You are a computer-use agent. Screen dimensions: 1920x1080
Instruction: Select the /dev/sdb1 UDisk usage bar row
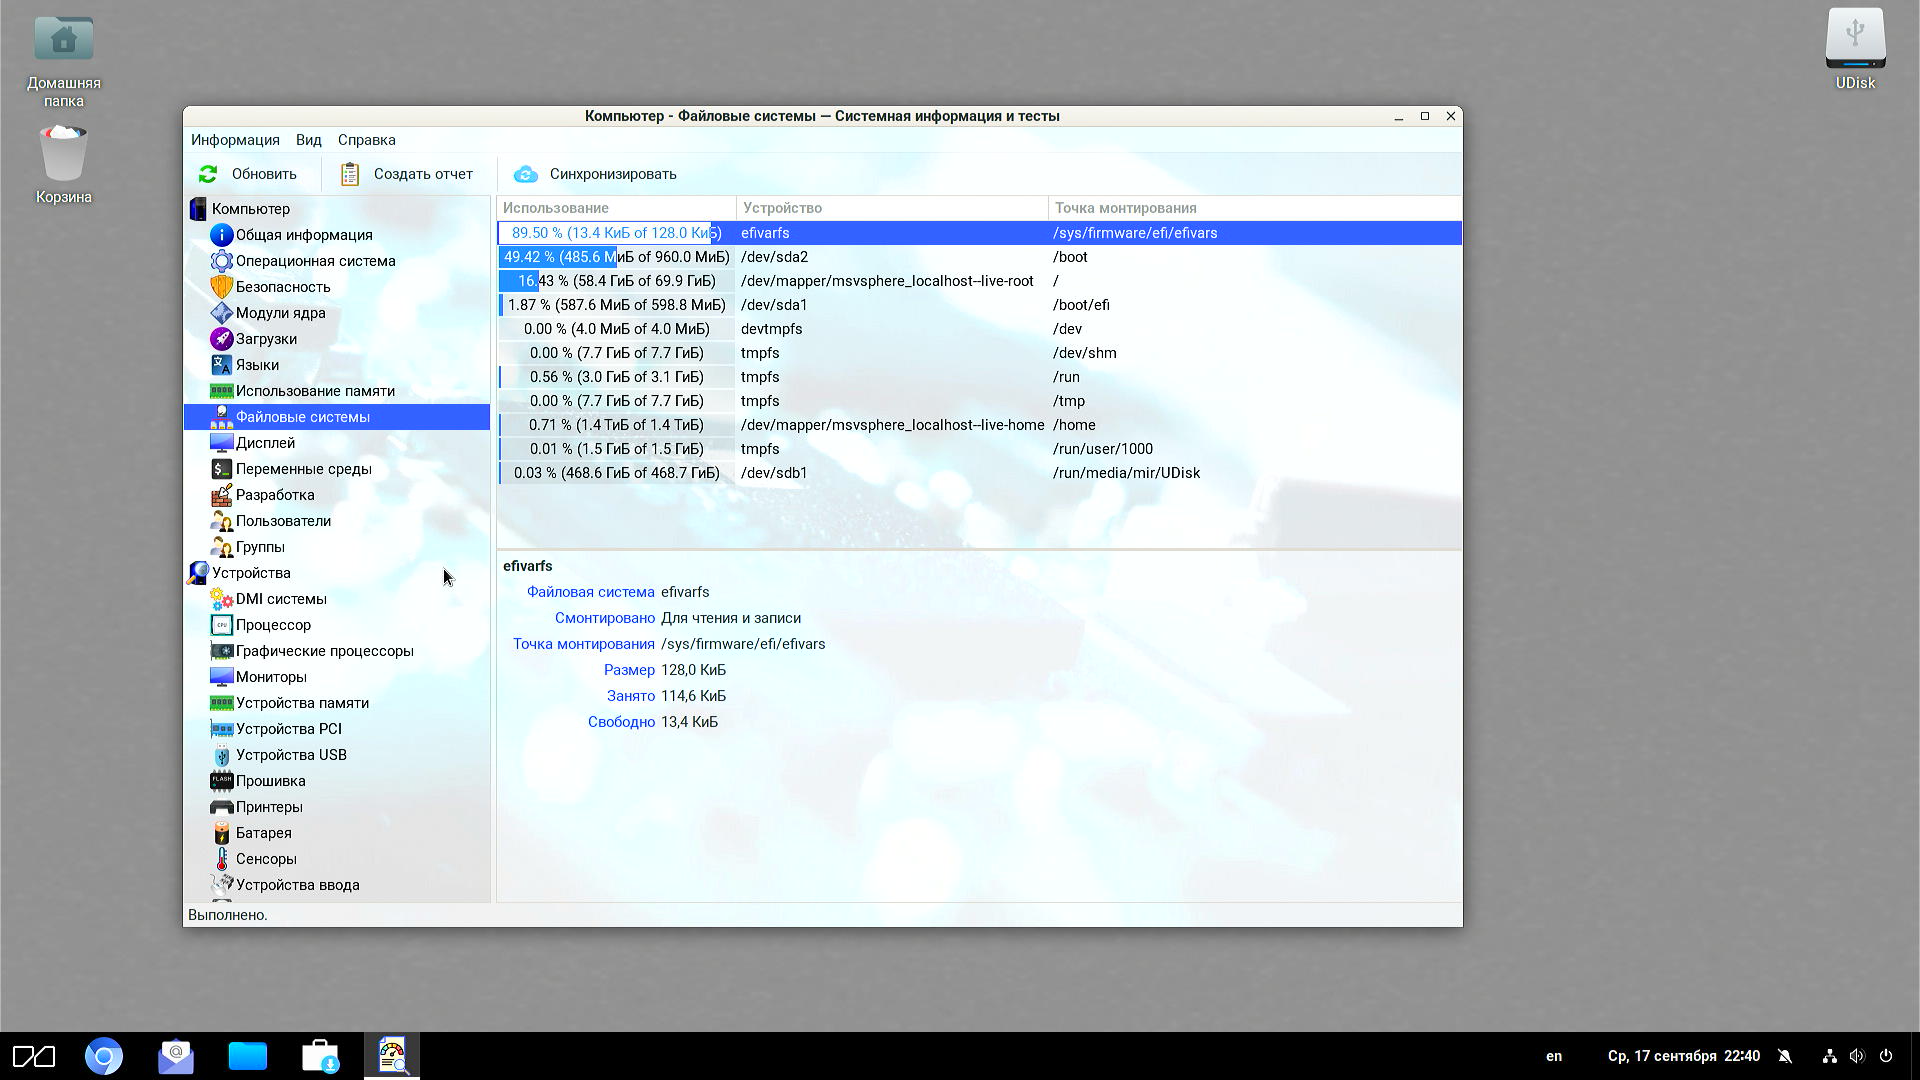(x=616, y=473)
